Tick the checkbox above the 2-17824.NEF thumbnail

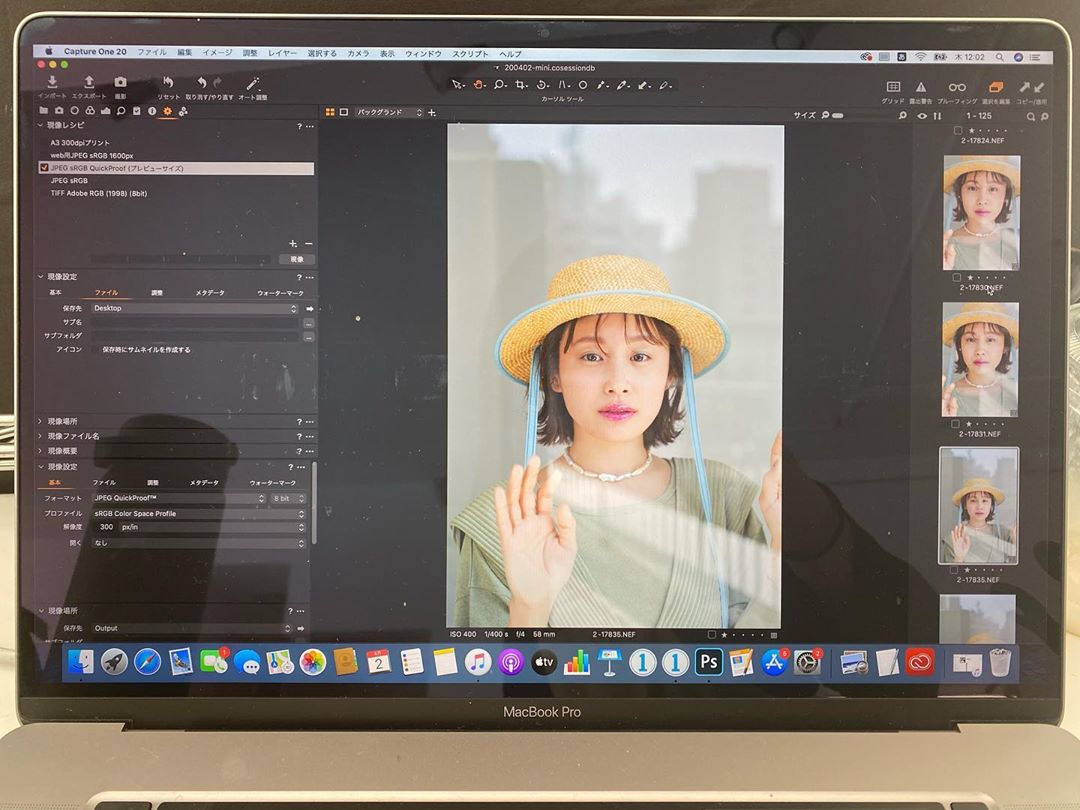pos(957,130)
